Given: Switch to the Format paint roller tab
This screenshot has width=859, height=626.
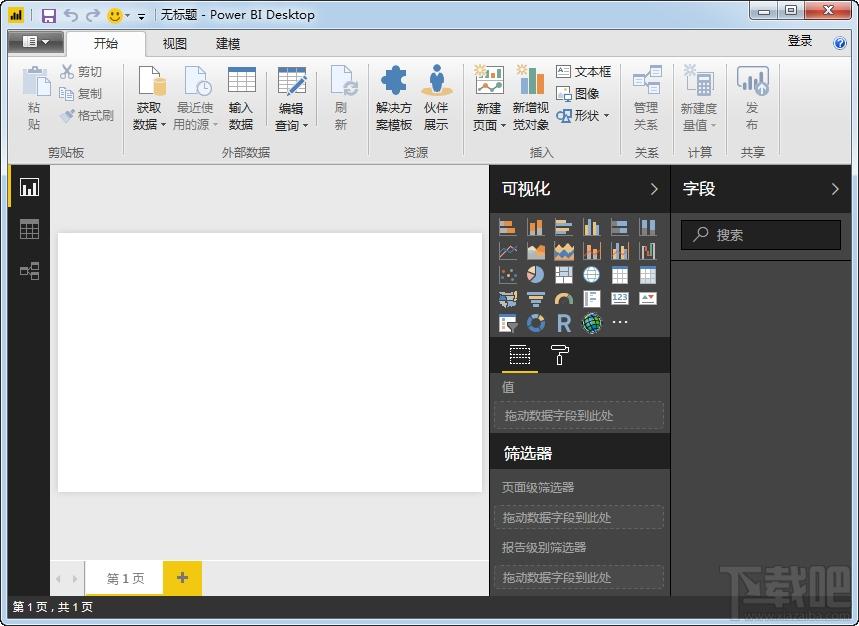Looking at the screenshot, I should click(559, 355).
